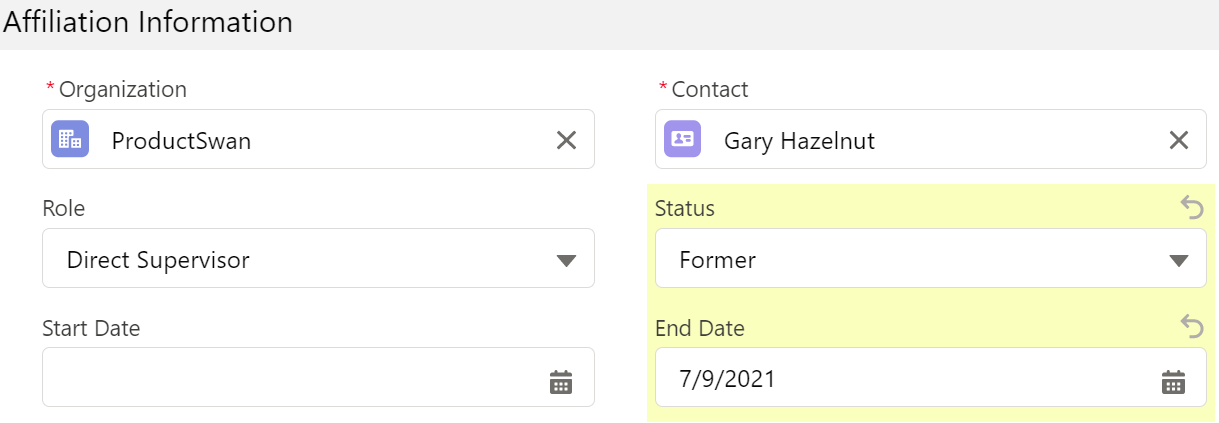The height and width of the screenshot is (423, 1219).
Task: Select the Gary Hazelnut text in Contact
Action: tap(799, 141)
